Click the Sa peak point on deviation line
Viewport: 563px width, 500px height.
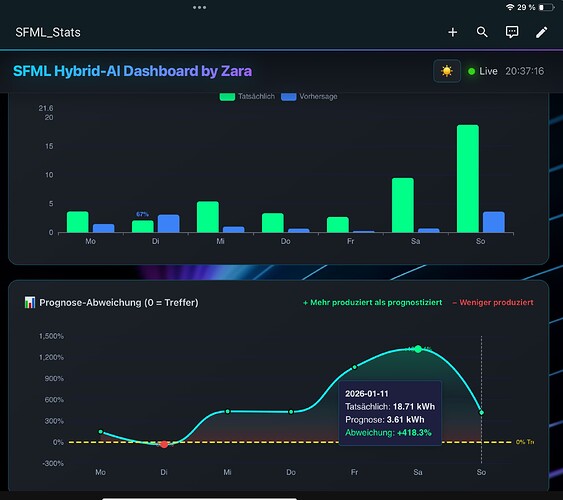[x=418, y=349]
